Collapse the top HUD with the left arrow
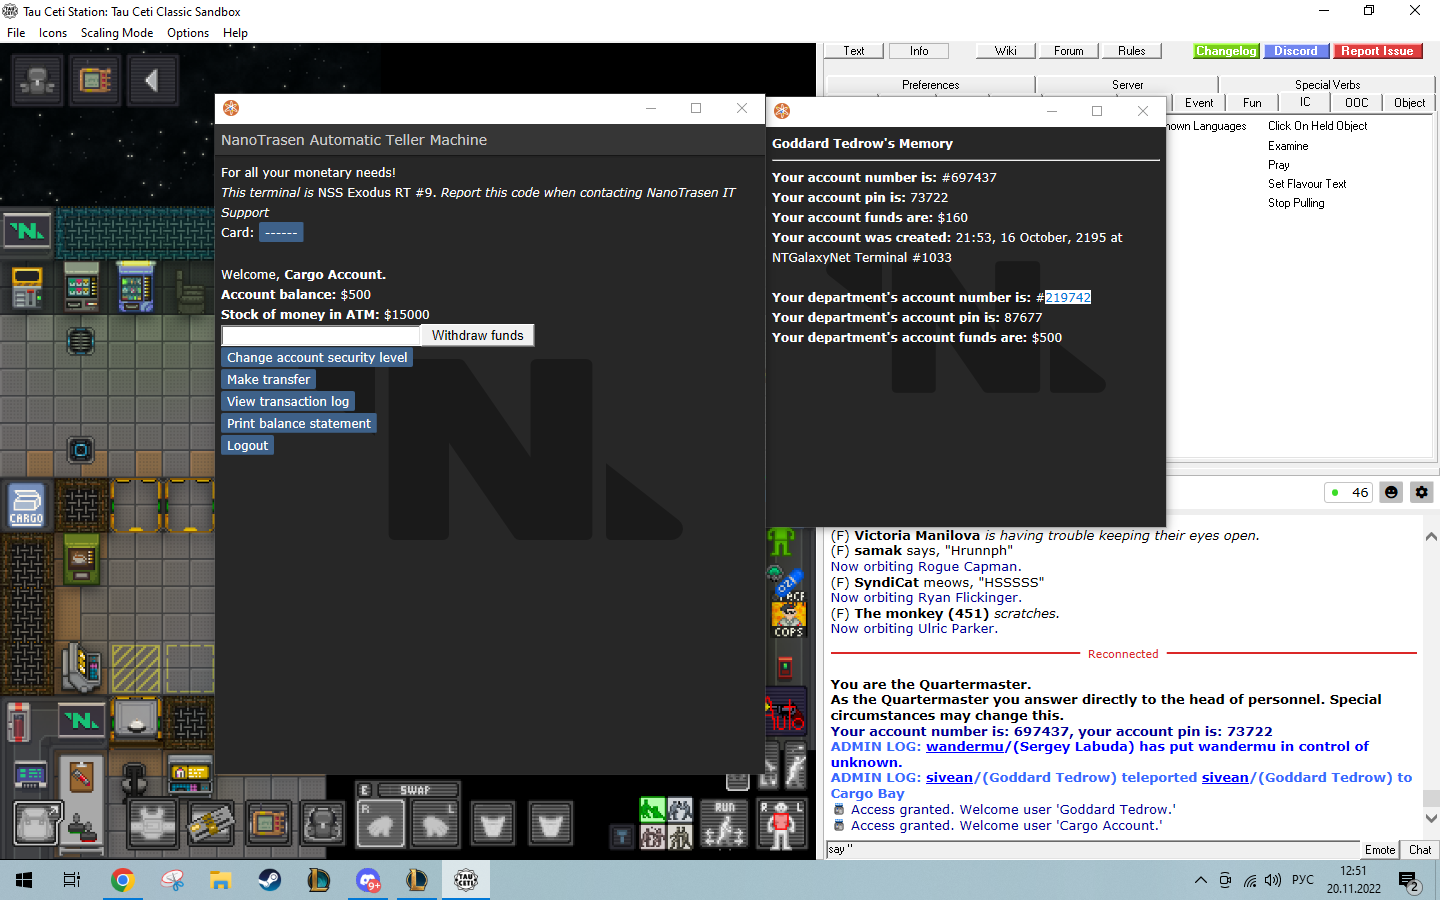 pos(152,80)
